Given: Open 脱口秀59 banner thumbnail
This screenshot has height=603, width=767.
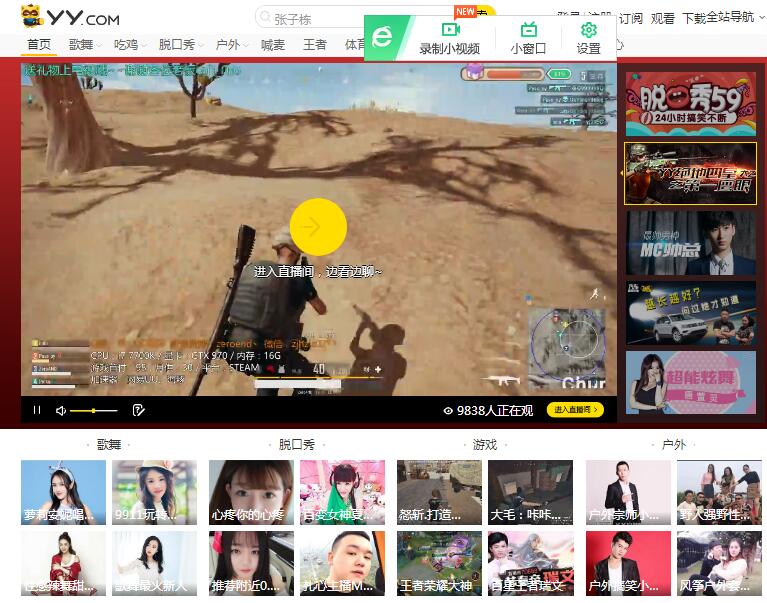Looking at the screenshot, I should pos(690,104).
